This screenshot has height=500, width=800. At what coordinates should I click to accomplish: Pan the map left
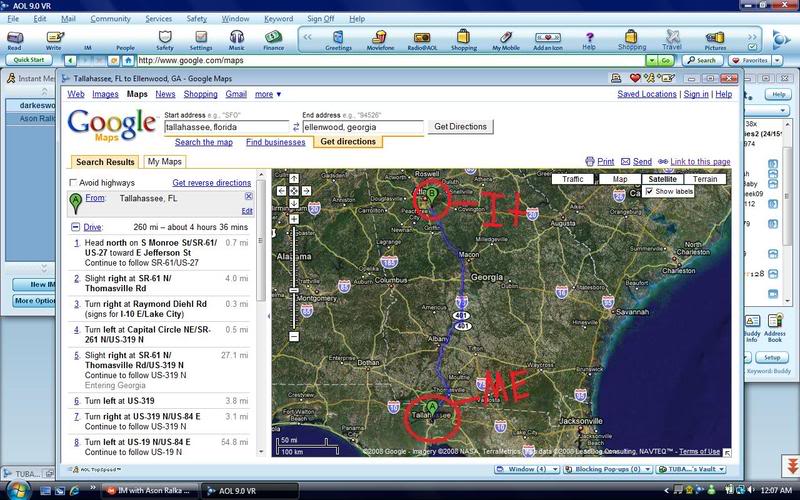[x=281, y=191]
